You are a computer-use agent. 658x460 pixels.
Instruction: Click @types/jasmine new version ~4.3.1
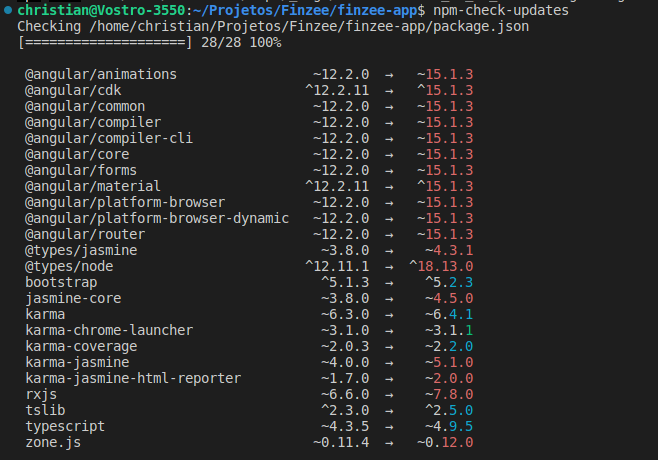click(x=449, y=250)
